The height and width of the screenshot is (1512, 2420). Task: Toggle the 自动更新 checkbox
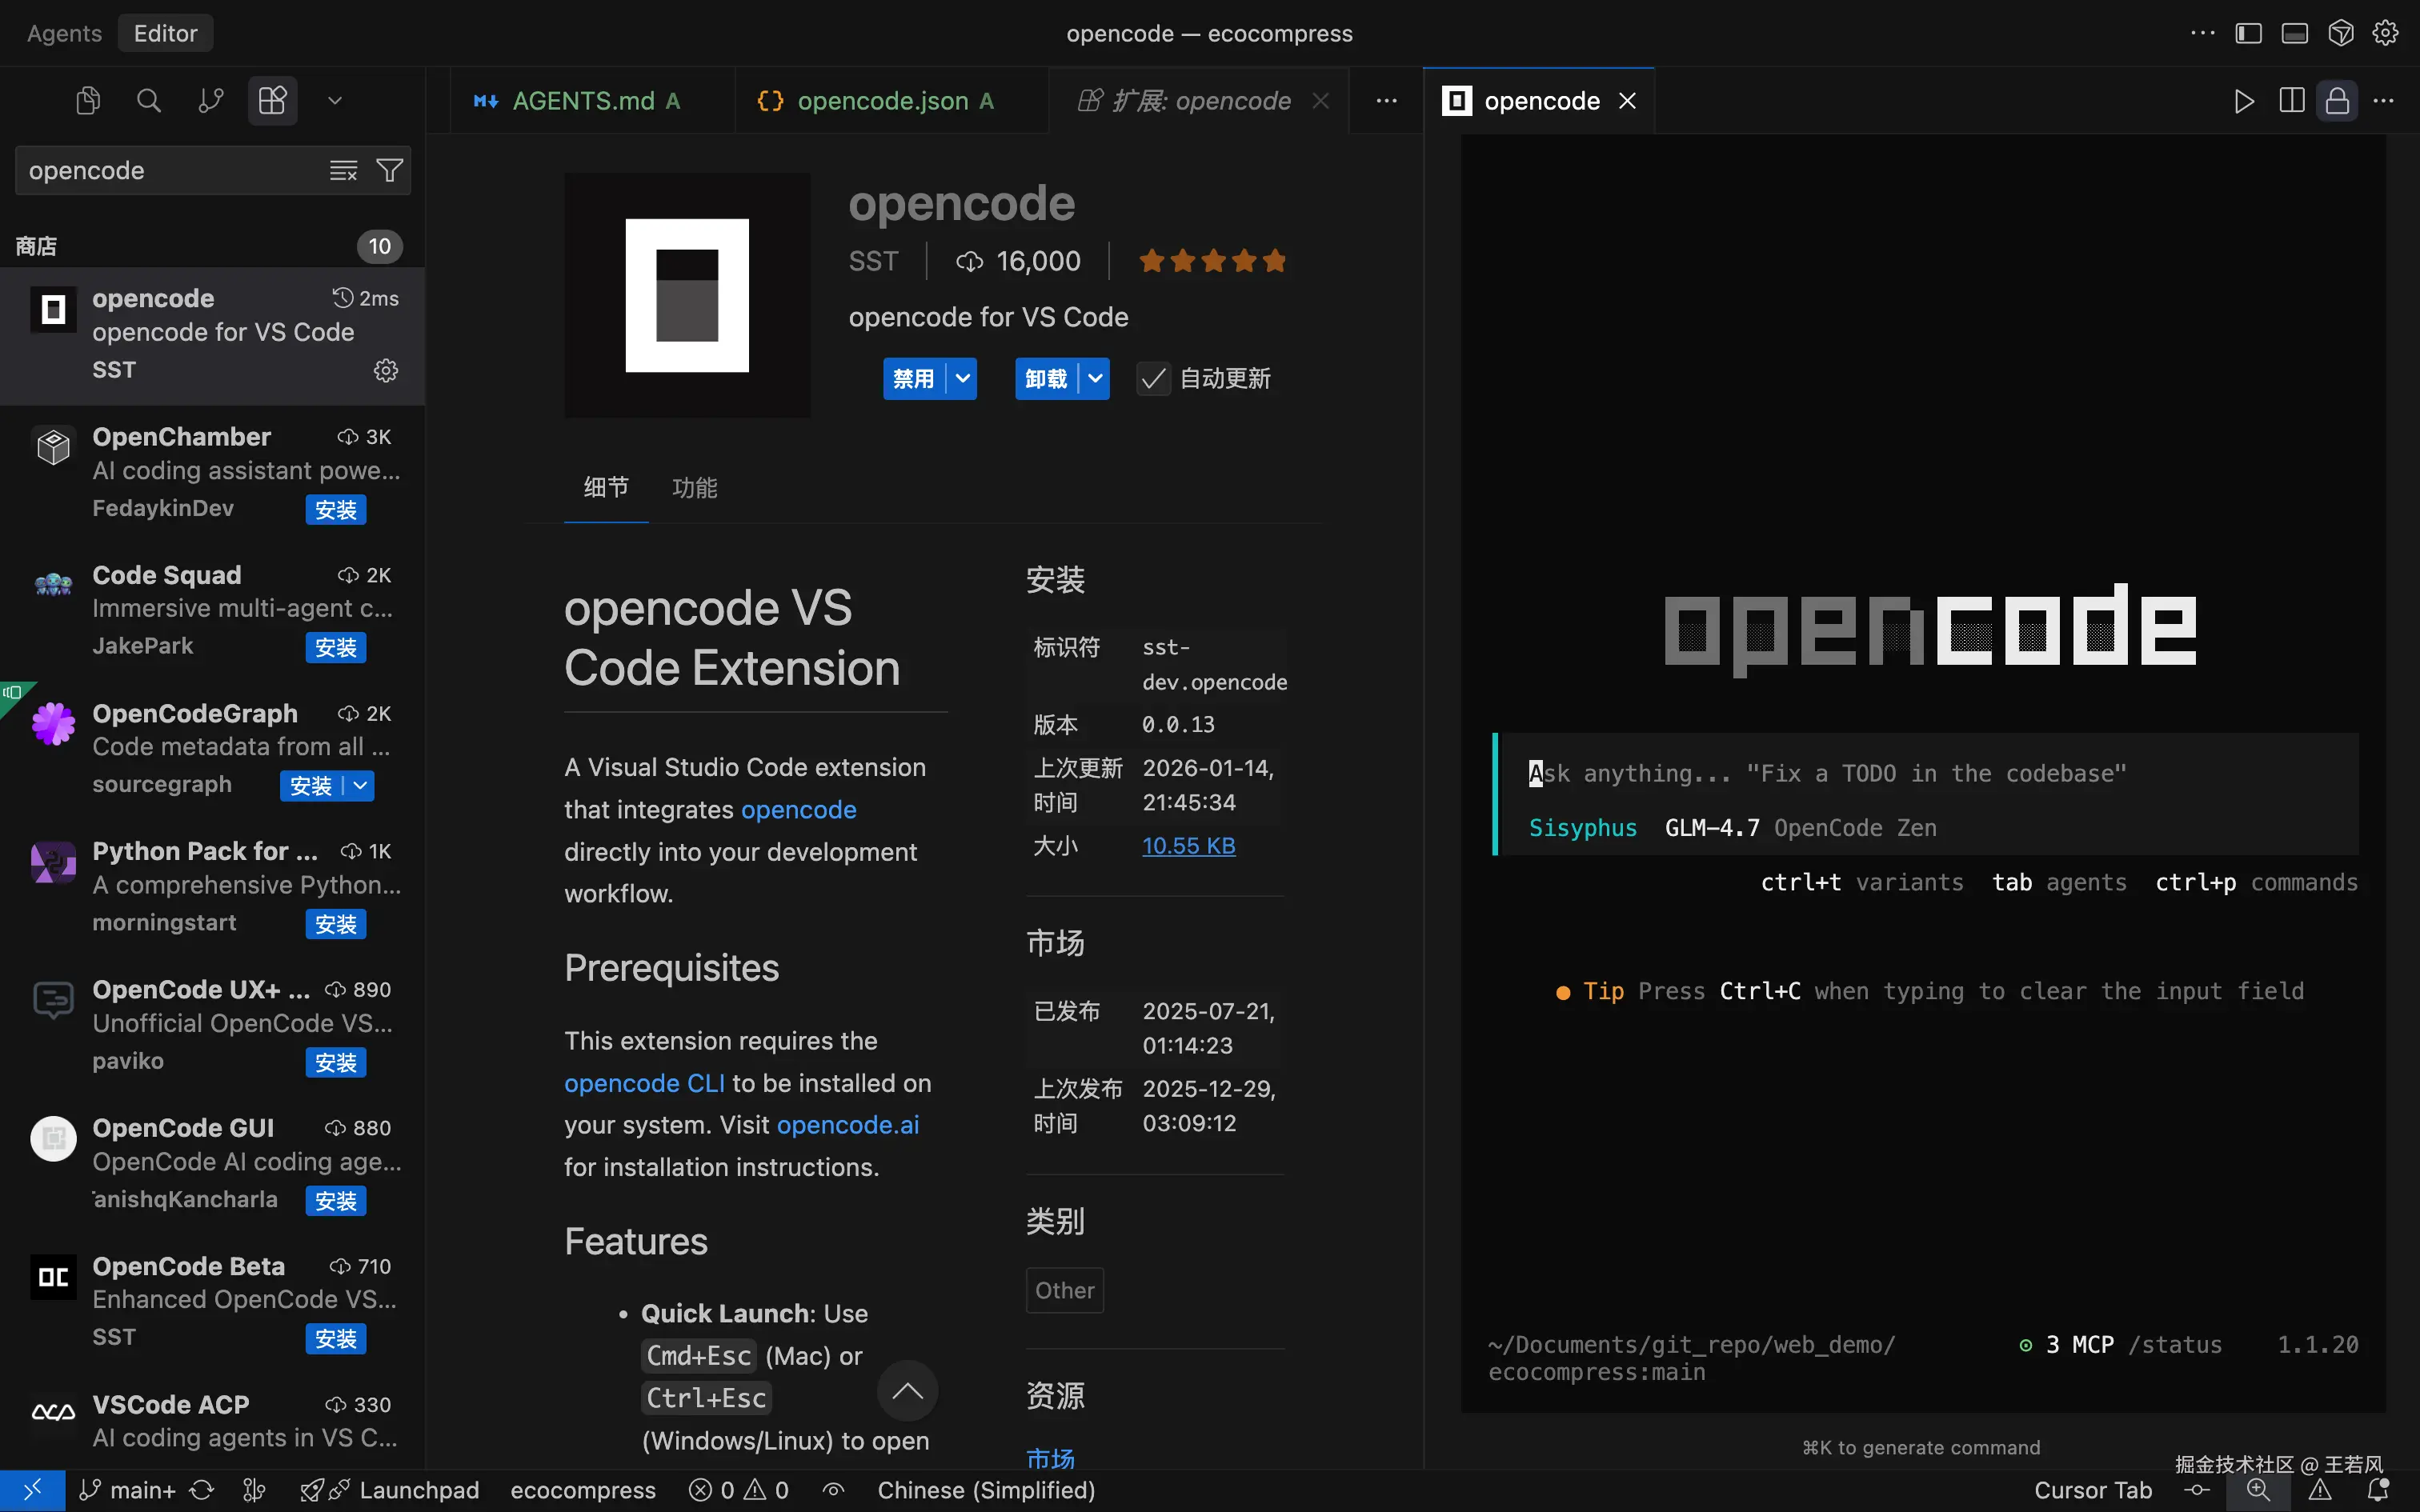pyautogui.click(x=1153, y=379)
